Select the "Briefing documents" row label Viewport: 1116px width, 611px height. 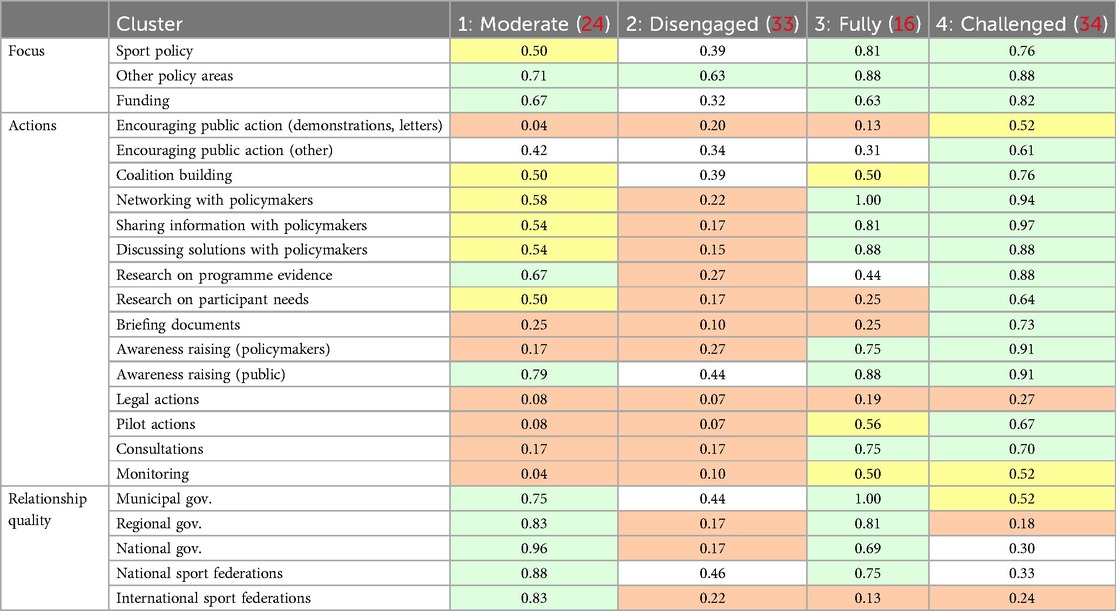click(x=178, y=325)
